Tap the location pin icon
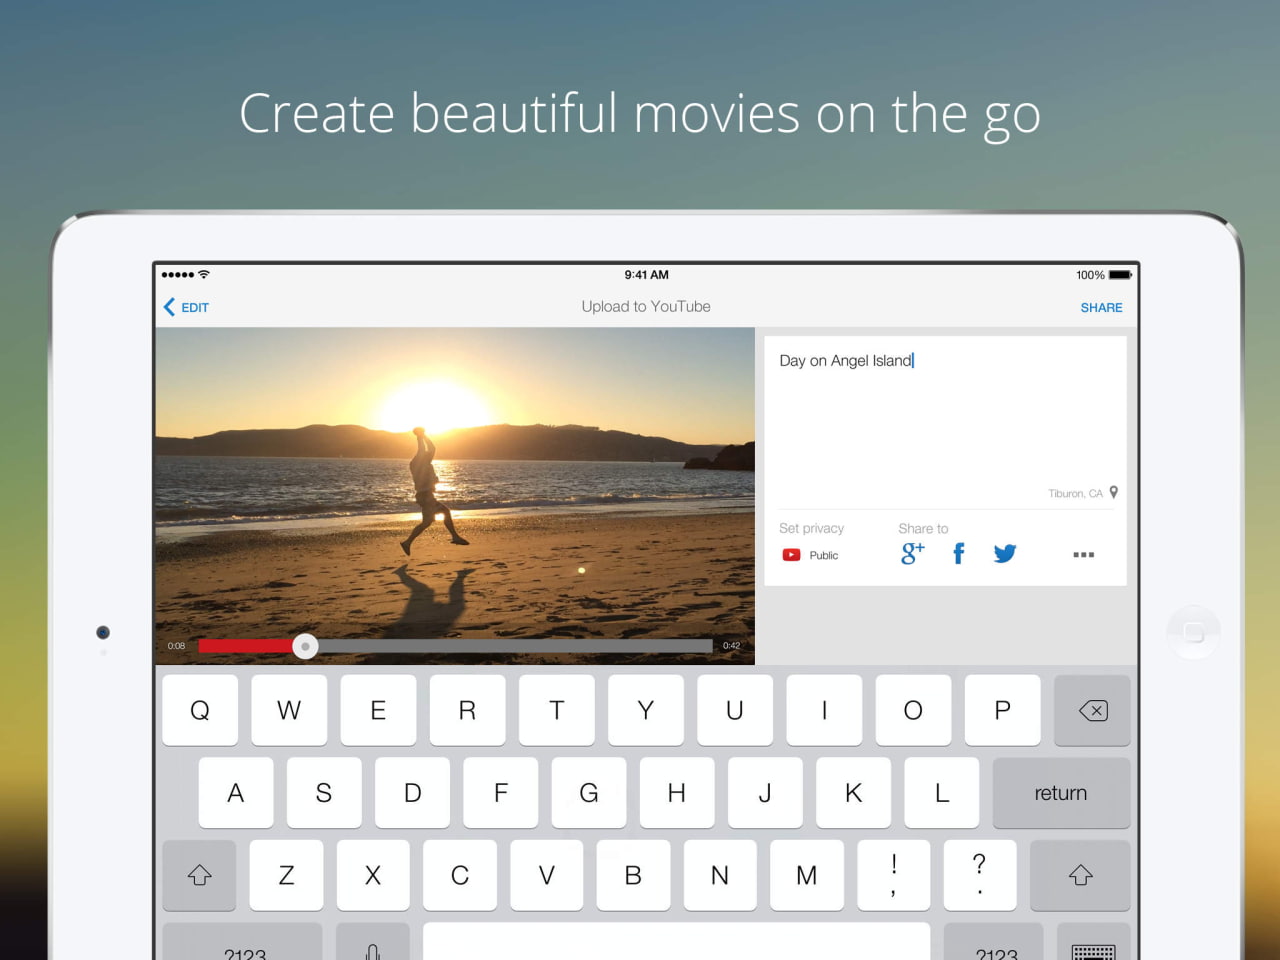 click(x=1114, y=492)
